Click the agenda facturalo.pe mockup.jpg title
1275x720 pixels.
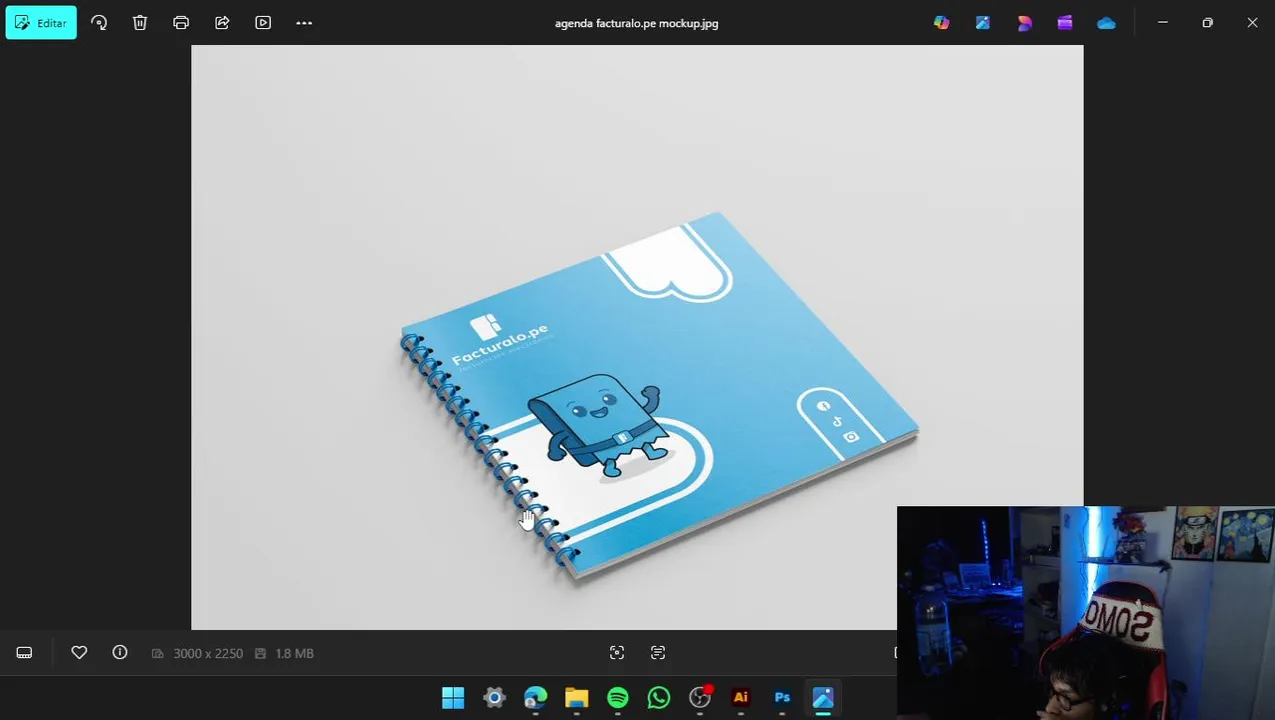point(636,23)
